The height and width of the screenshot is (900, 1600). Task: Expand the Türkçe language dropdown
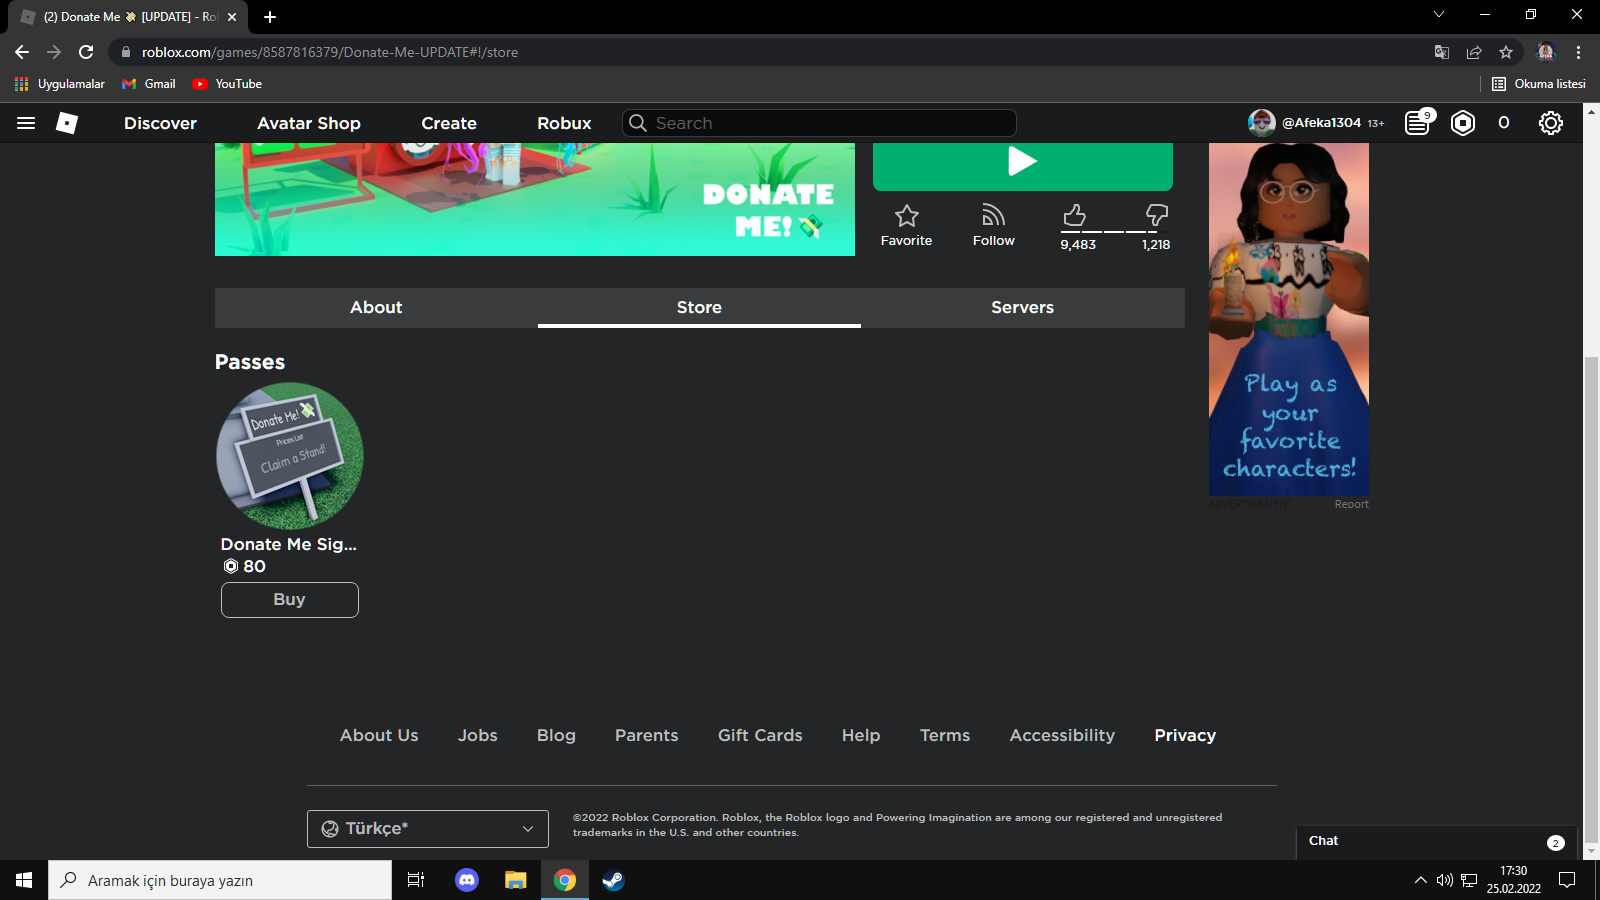click(x=428, y=829)
